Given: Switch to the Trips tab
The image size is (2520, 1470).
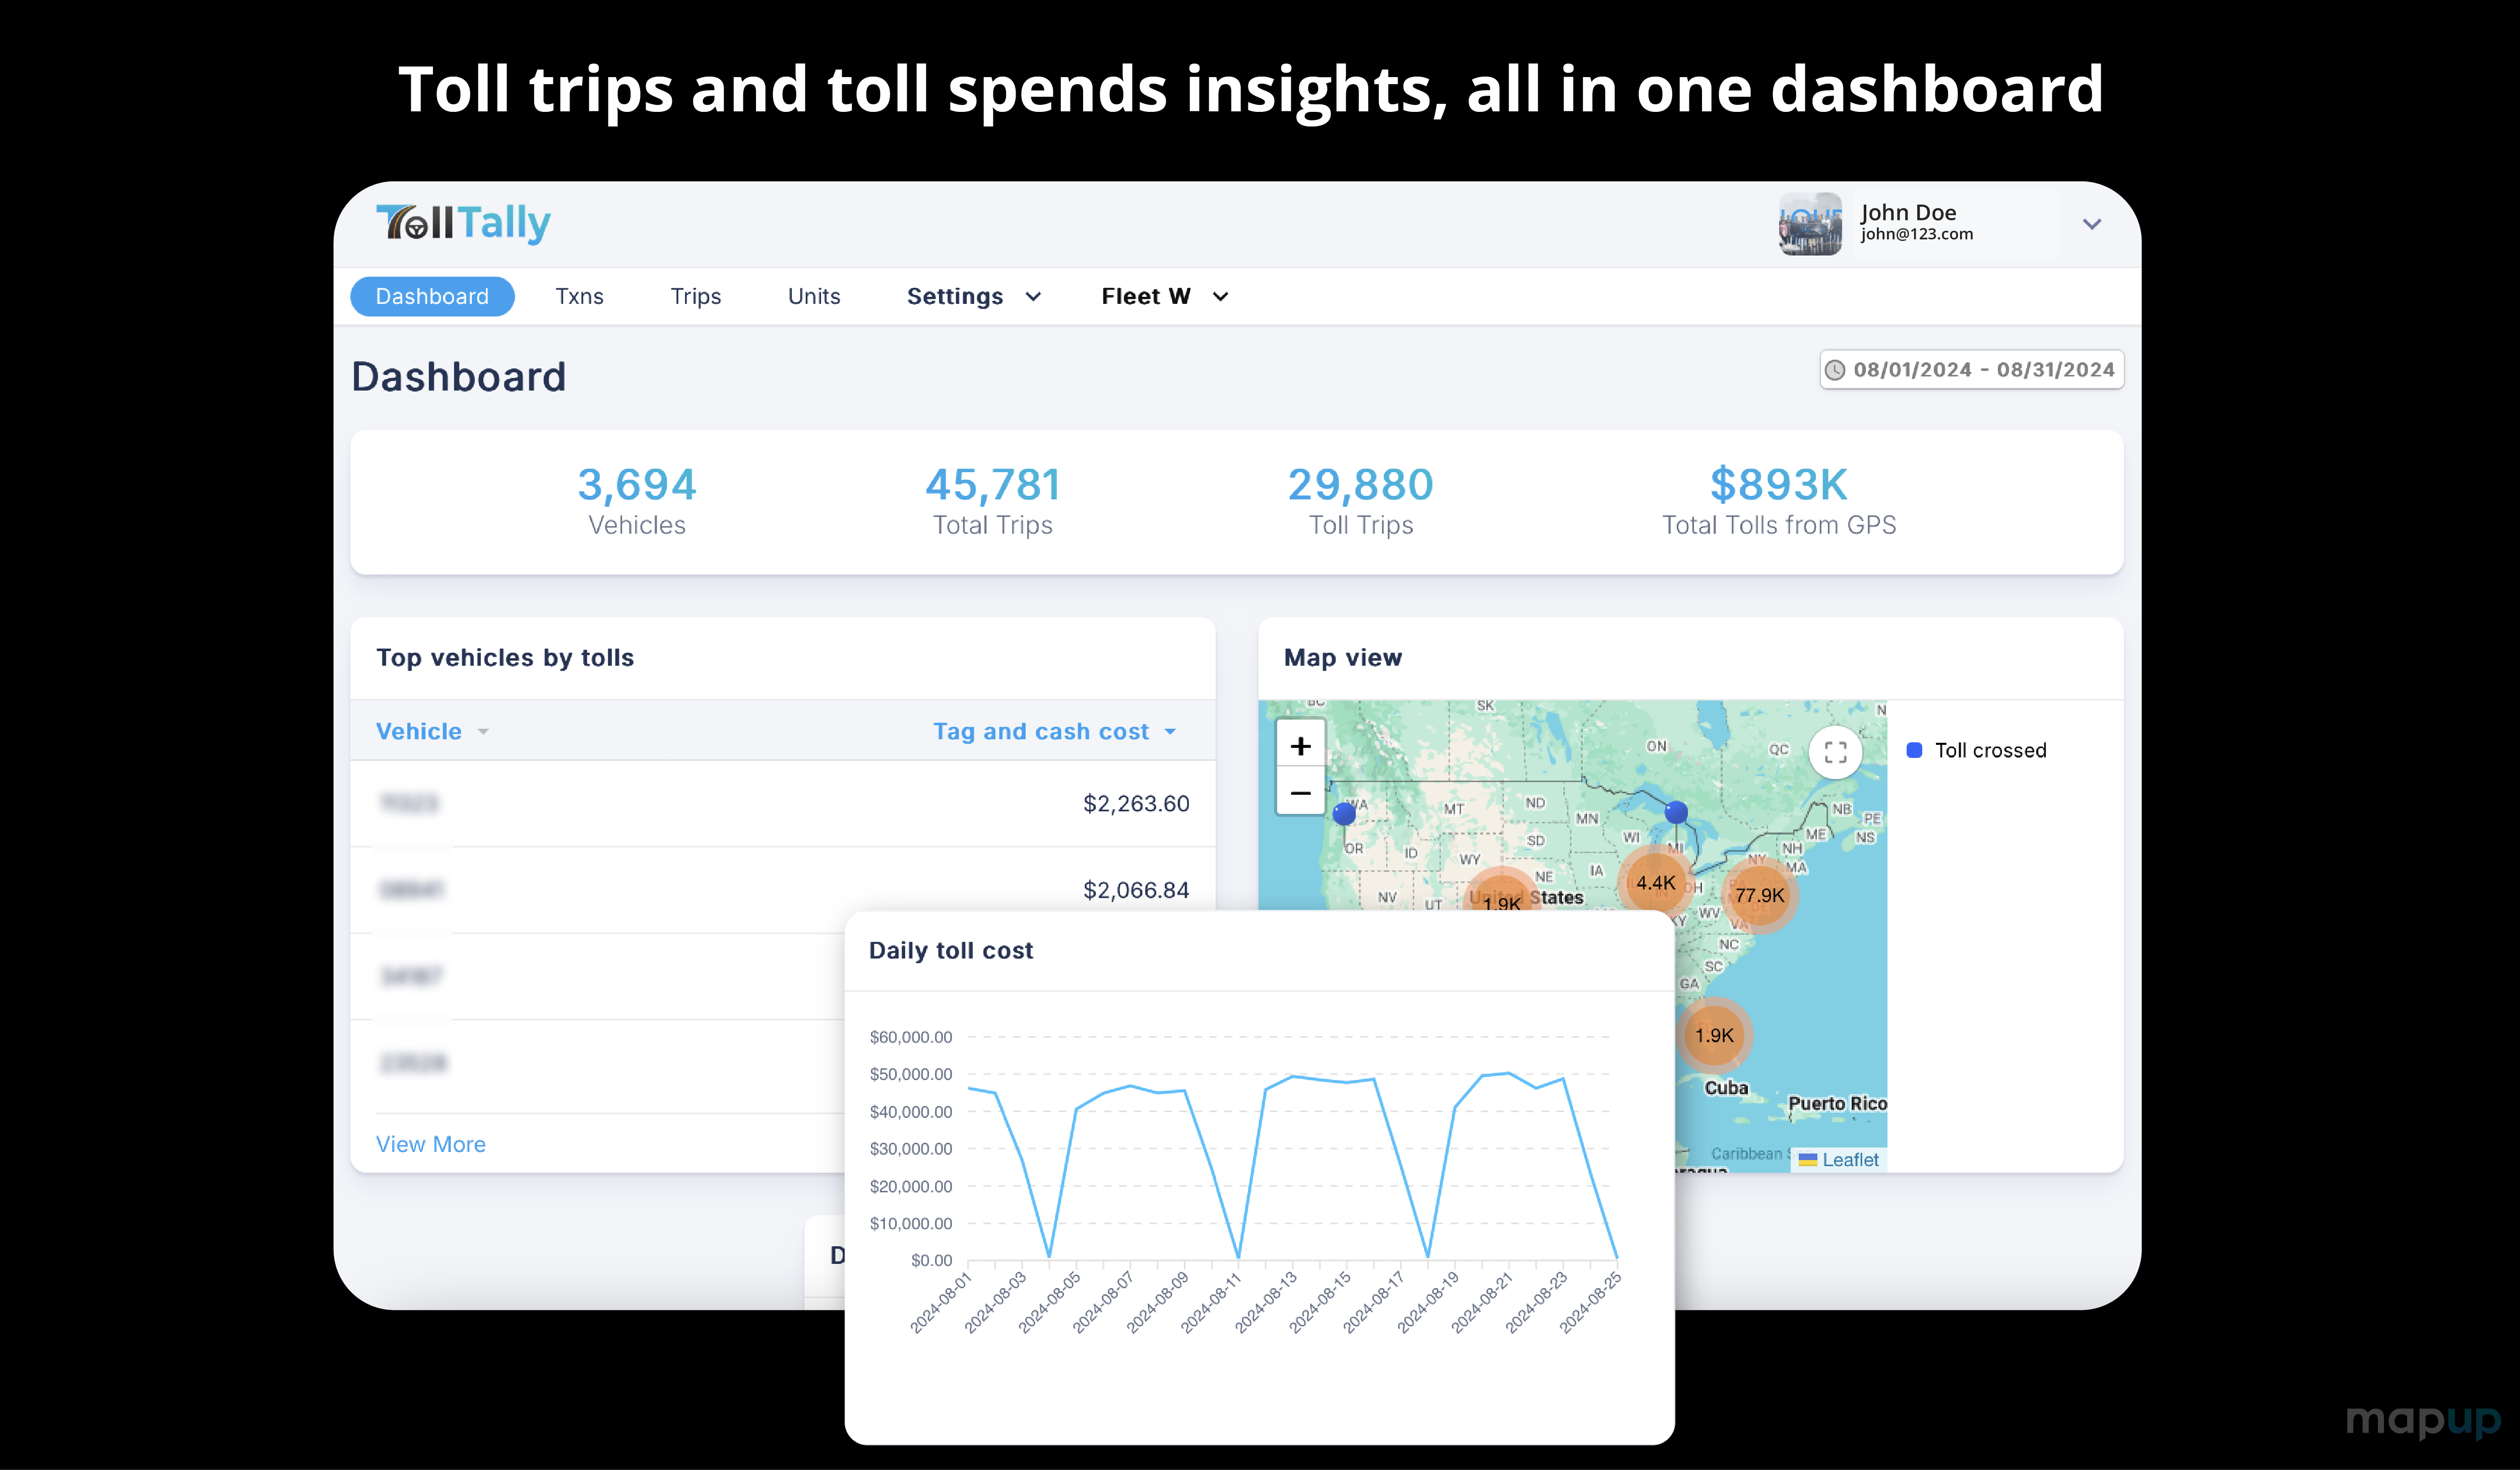Looking at the screenshot, I should (x=695, y=296).
